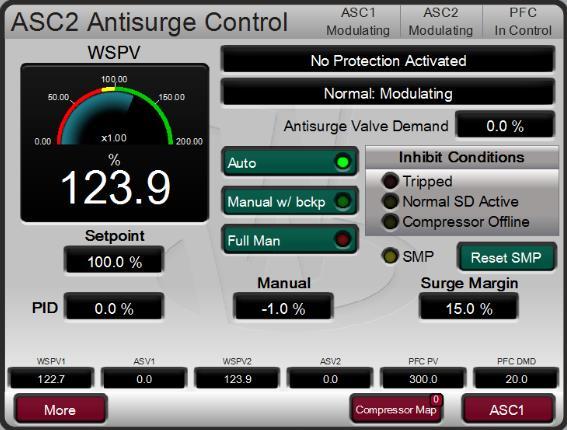The width and height of the screenshot is (567, 430).
Task: Click the WSPV2 value 123.9
Action: 237,379
